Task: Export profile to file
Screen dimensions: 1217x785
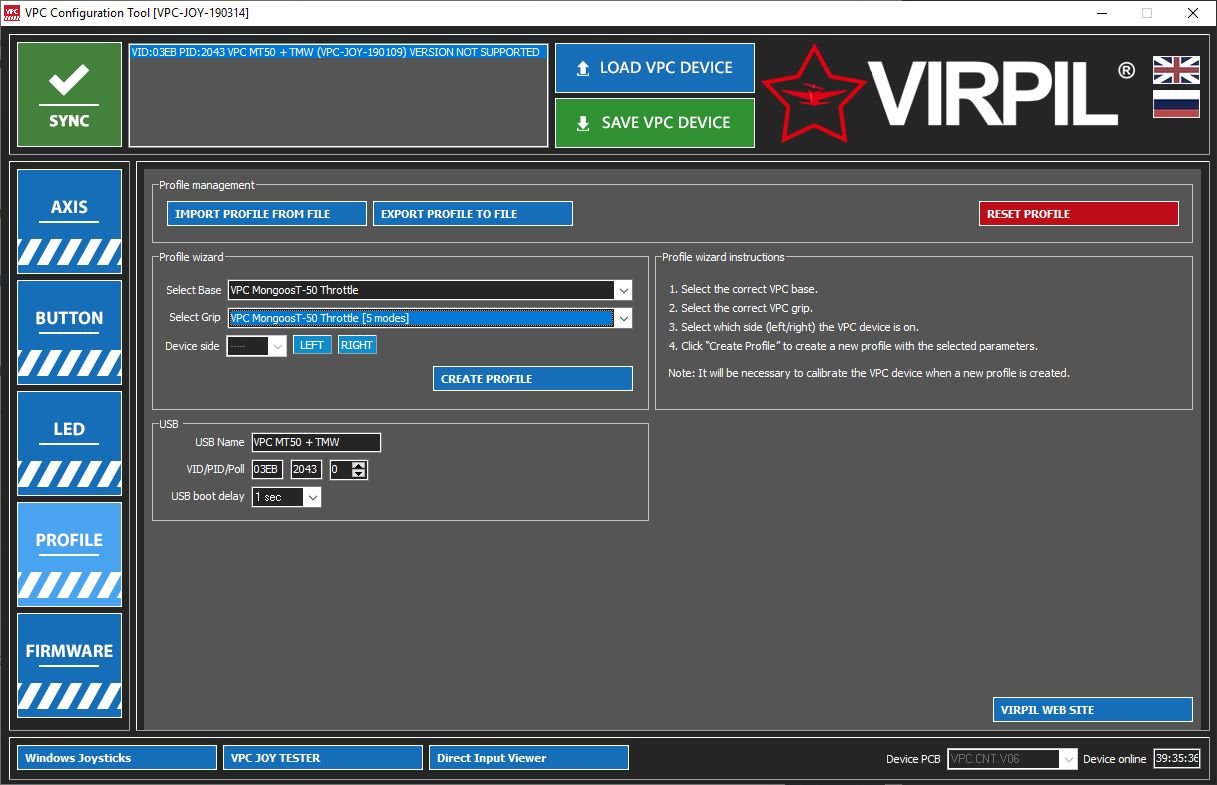Action: coord(473,214)
